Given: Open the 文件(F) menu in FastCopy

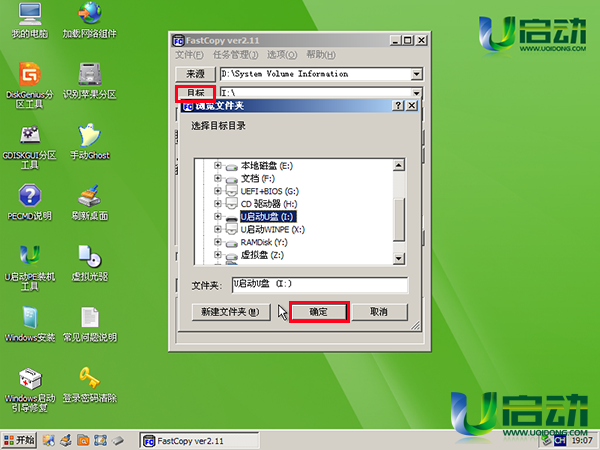Looking at the screenshot, I should point(189,55).
